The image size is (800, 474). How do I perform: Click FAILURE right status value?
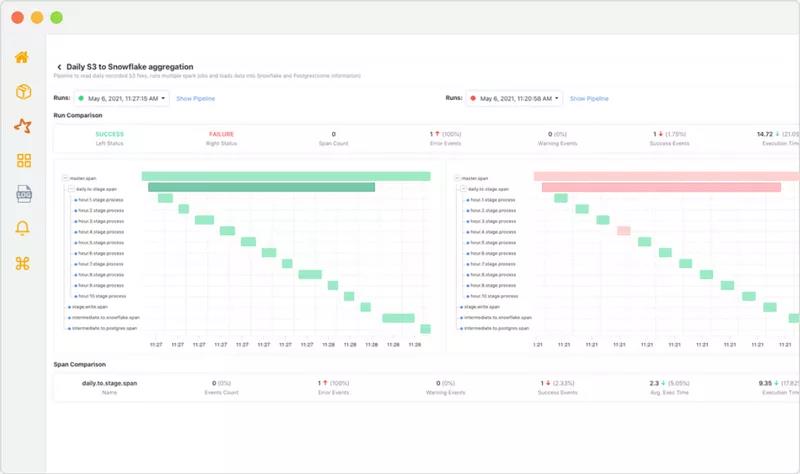click(x=221, y=134)
